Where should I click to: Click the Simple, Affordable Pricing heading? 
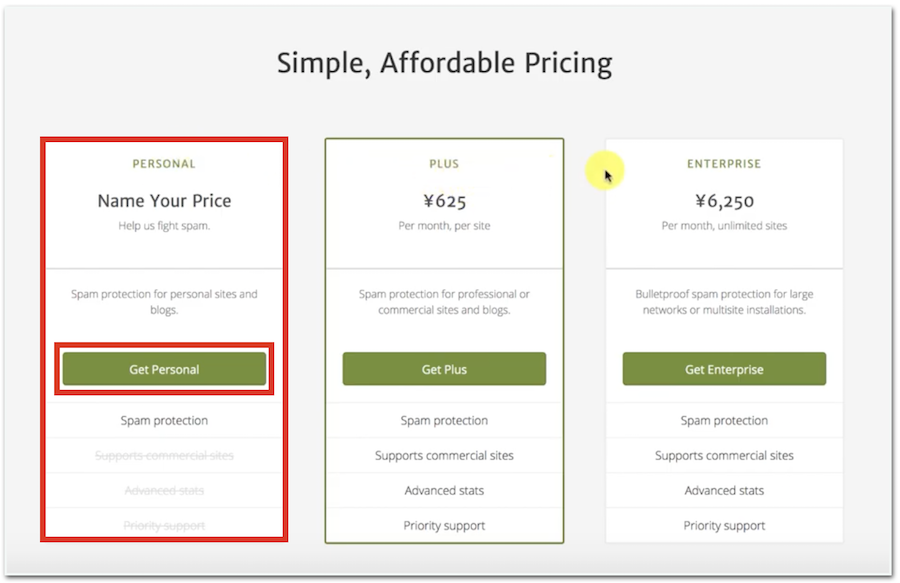tap(444, 64)
